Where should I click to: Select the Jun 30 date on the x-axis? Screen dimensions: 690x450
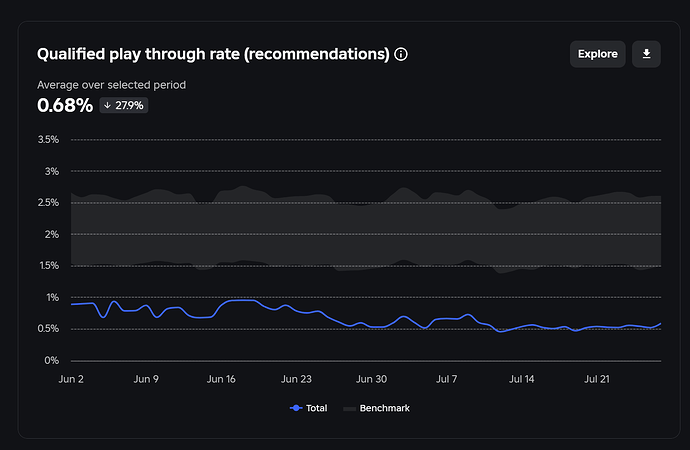pyautogui.click(x=372, y=380)
